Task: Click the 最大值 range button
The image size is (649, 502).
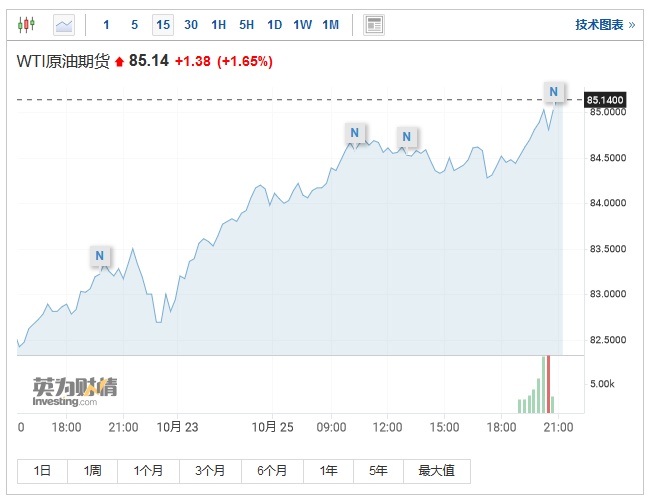Action: pyautogui.click(x=436, y=471)
